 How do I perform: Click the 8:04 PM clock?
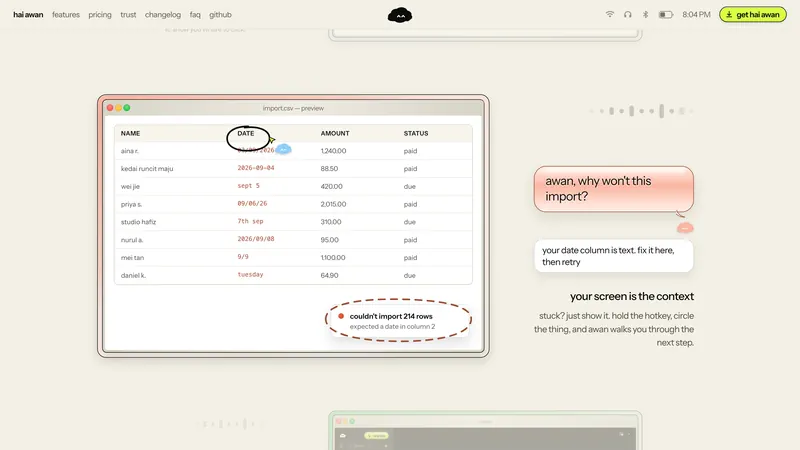[x=696, y=15]
